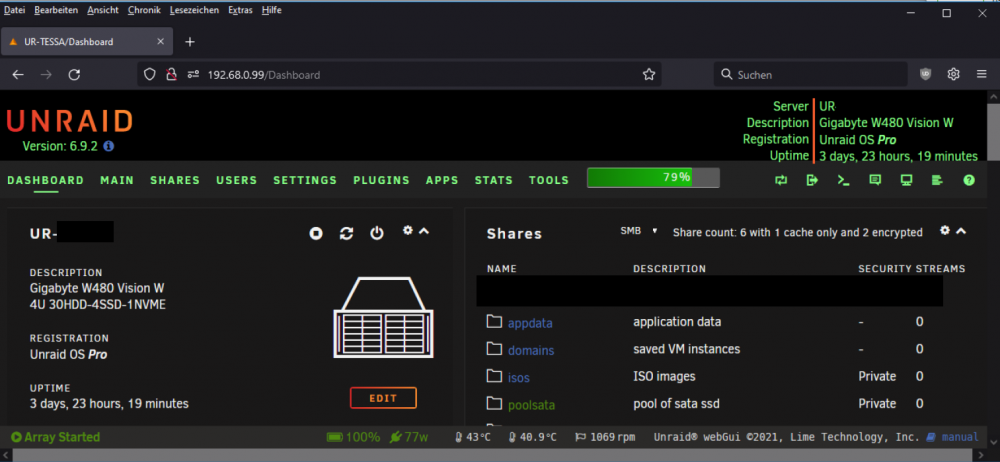
Task: Click the poolsata folder icon
Action: (x=494, y=403)
